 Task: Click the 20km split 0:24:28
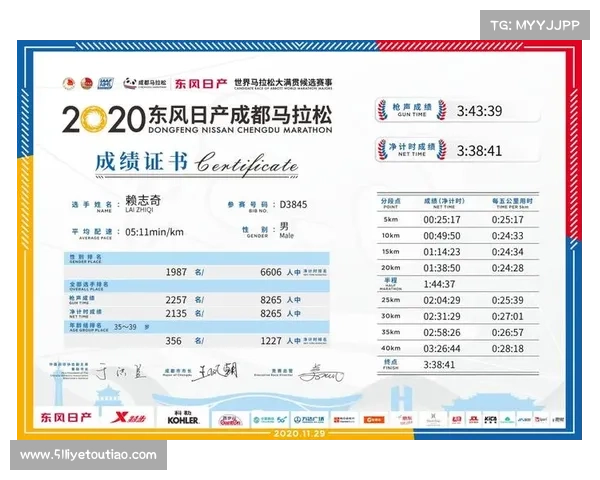(507, 268)
